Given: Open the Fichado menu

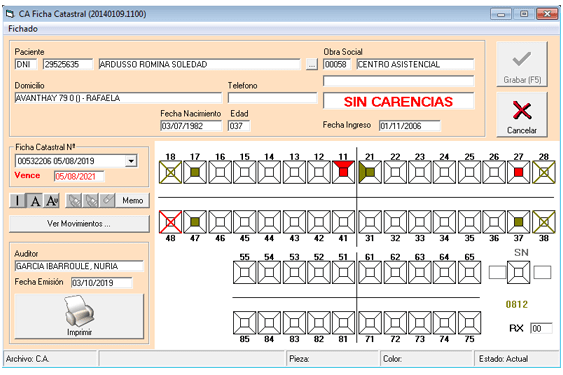Looking at the screenshot, I should (23, 29).
